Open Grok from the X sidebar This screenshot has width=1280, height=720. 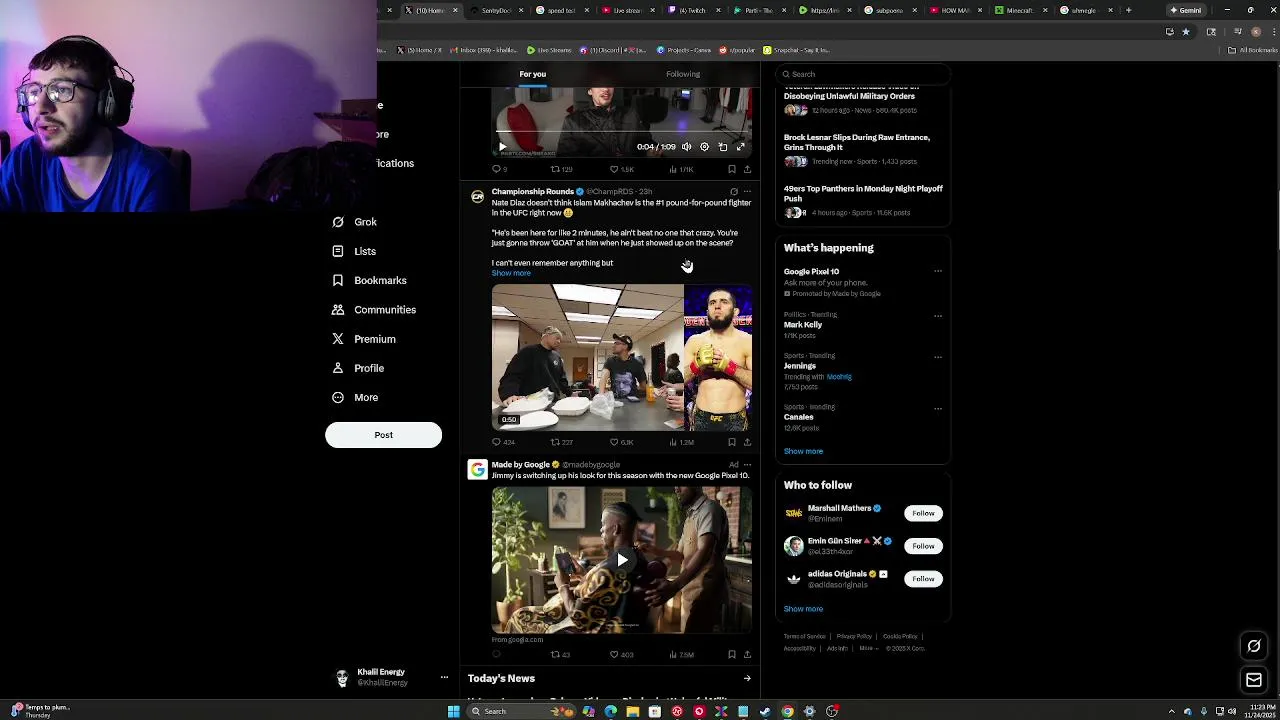pyautogui.click(x=355, y=222)
